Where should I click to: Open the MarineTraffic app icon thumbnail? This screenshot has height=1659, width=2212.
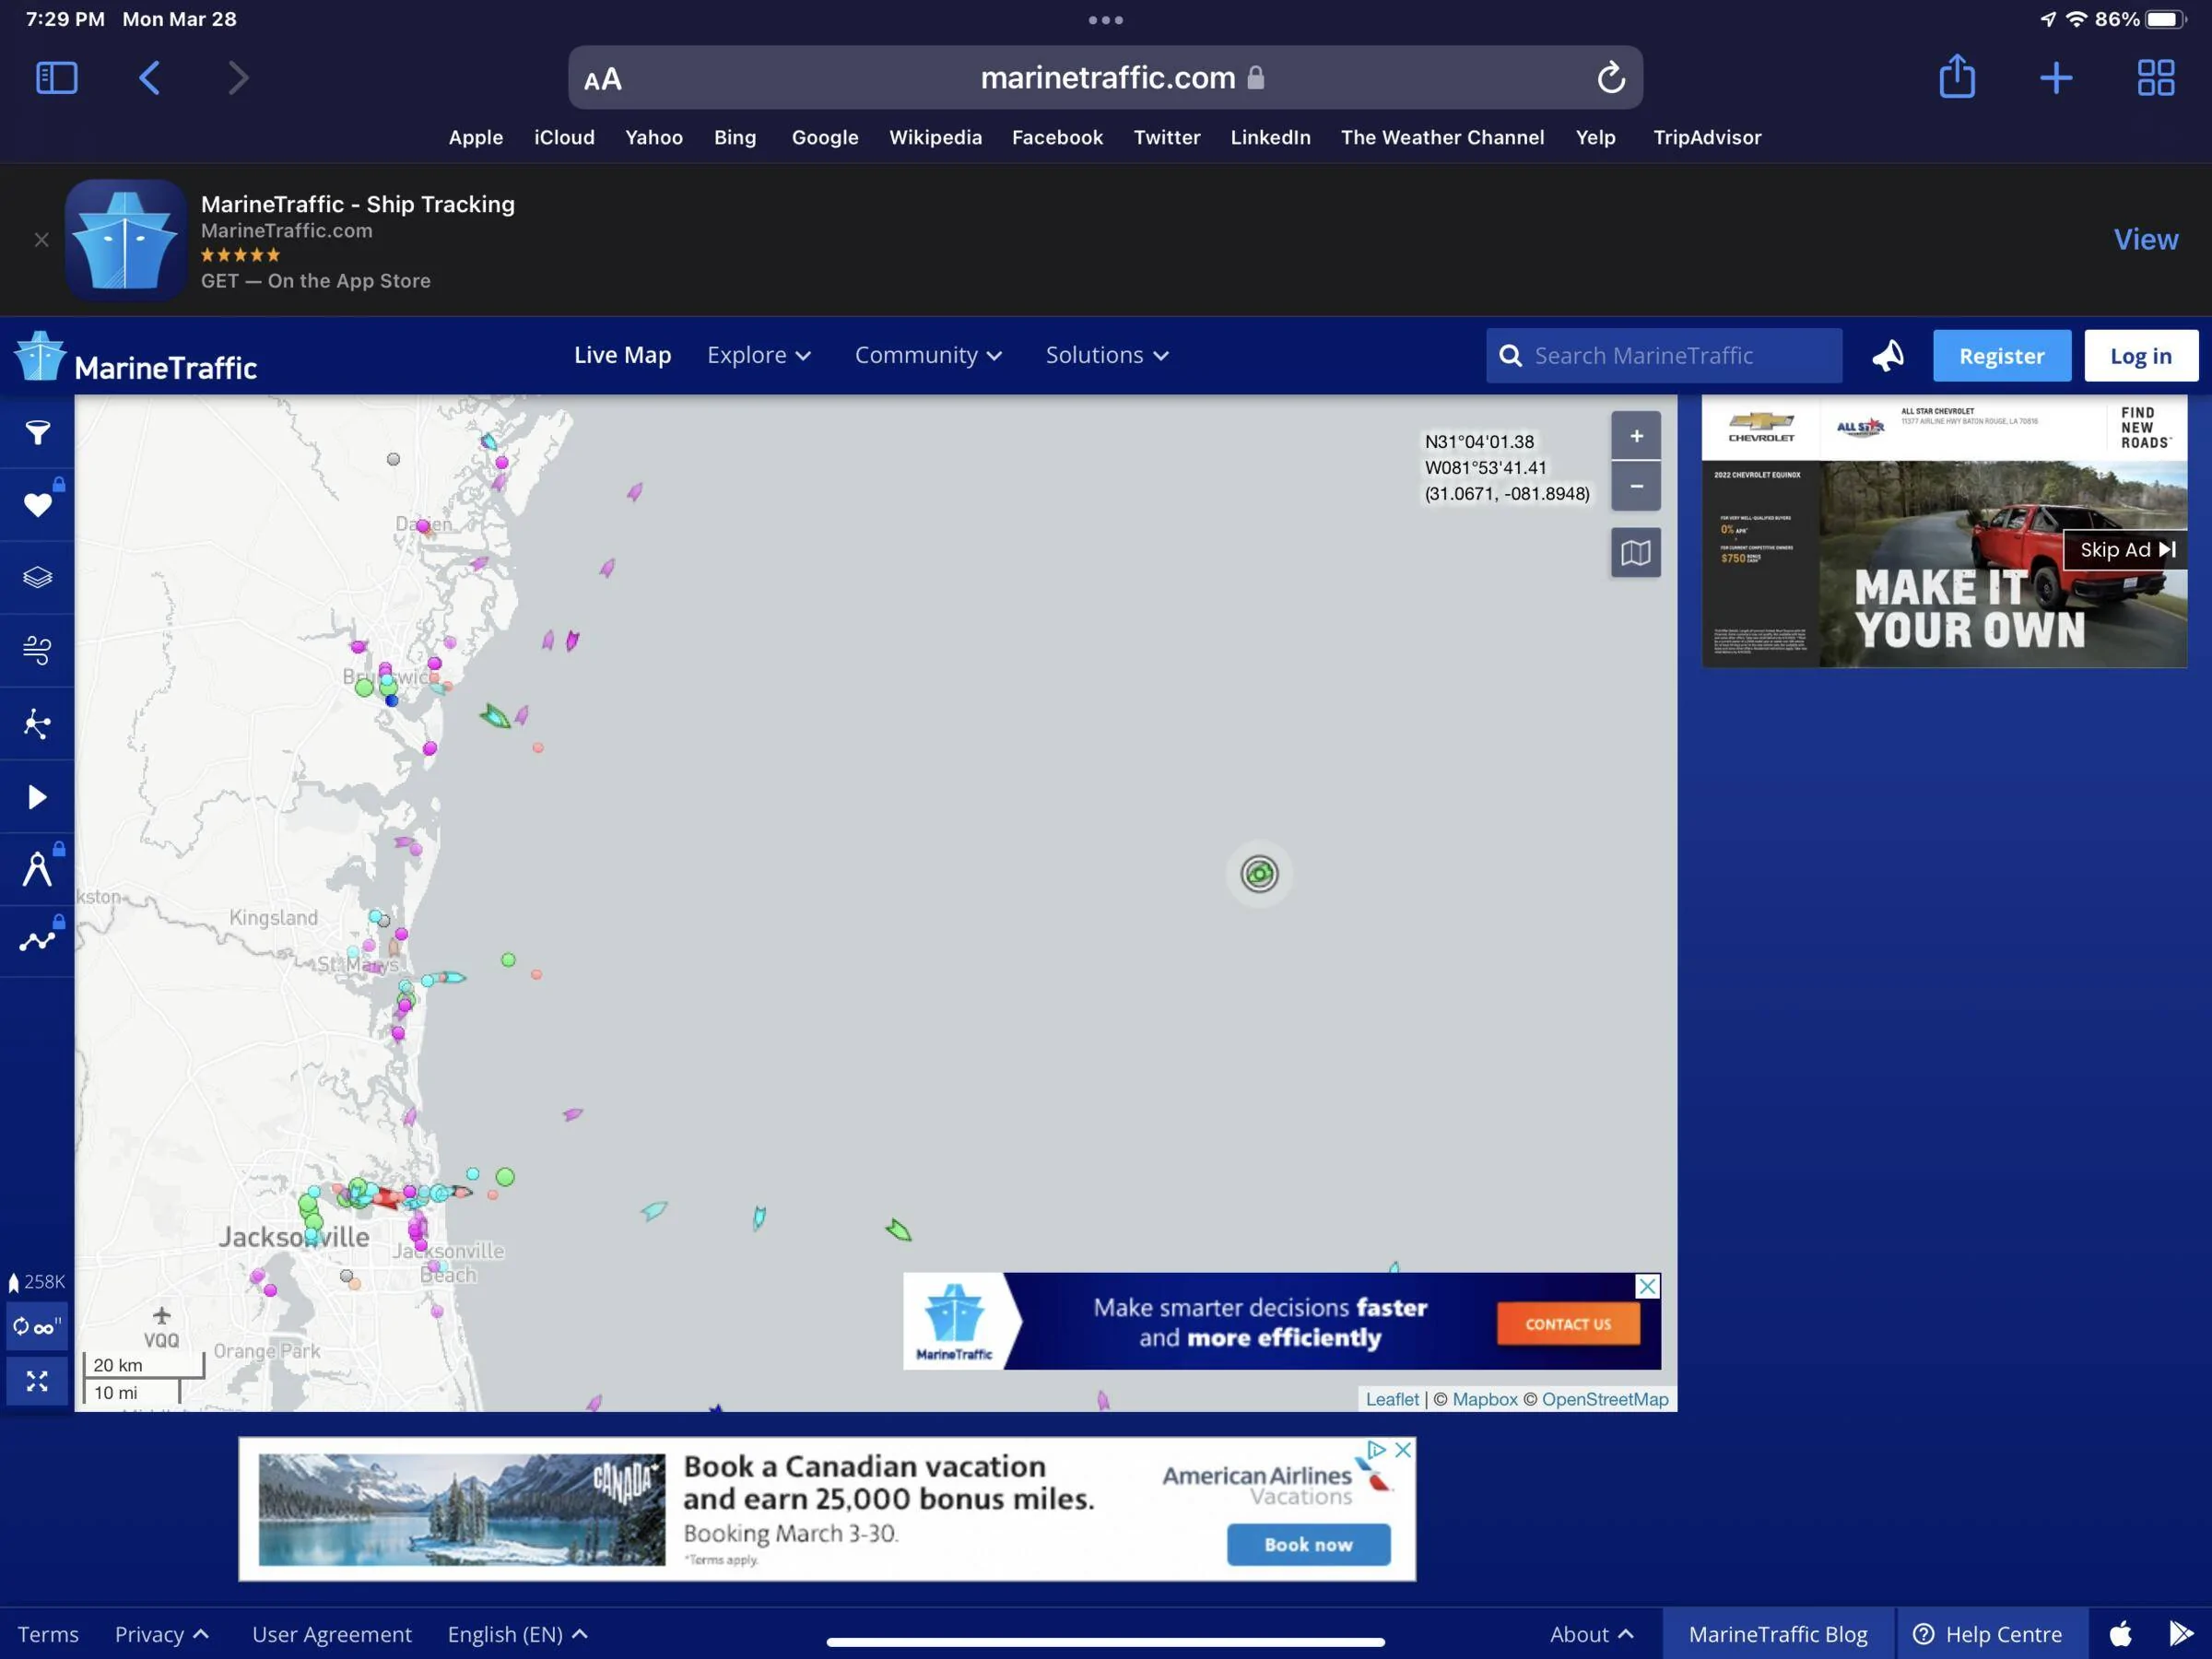125,240
